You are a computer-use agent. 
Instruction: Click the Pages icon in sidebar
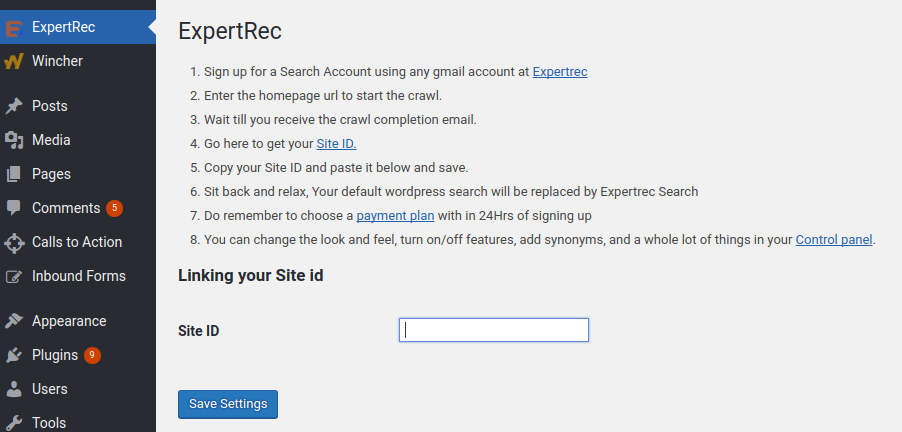coord(14,174)
